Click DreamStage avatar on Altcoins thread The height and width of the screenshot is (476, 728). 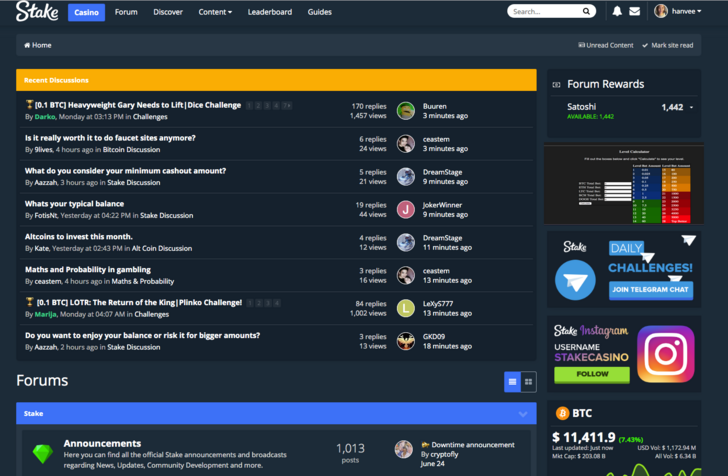(405, 243)
